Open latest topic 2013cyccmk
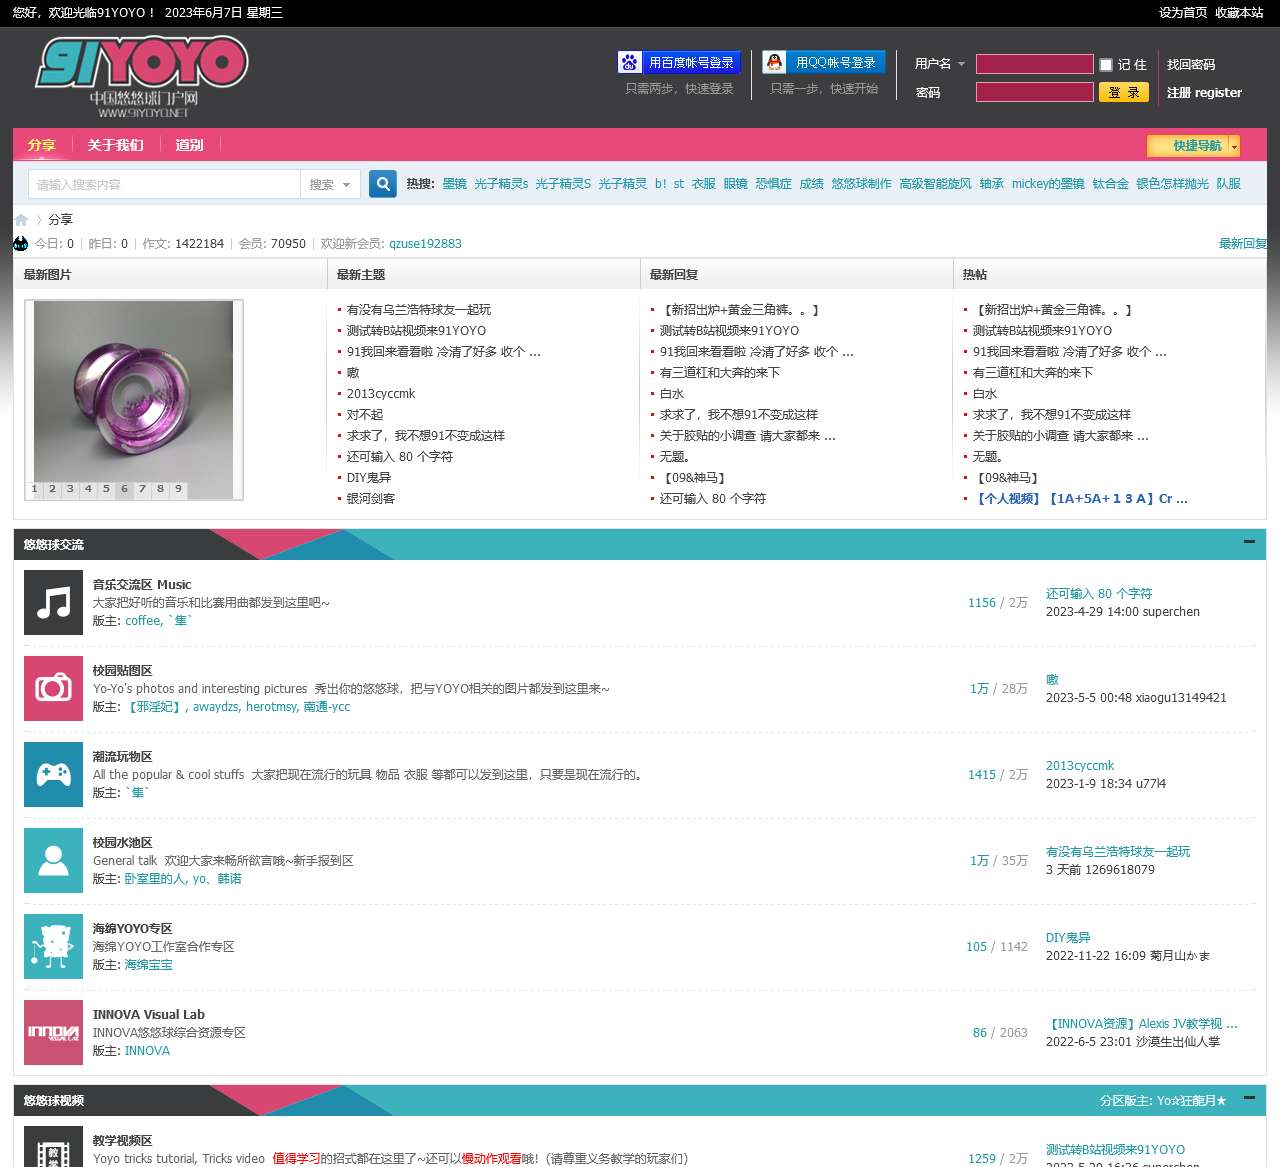 tap(381, 394)
